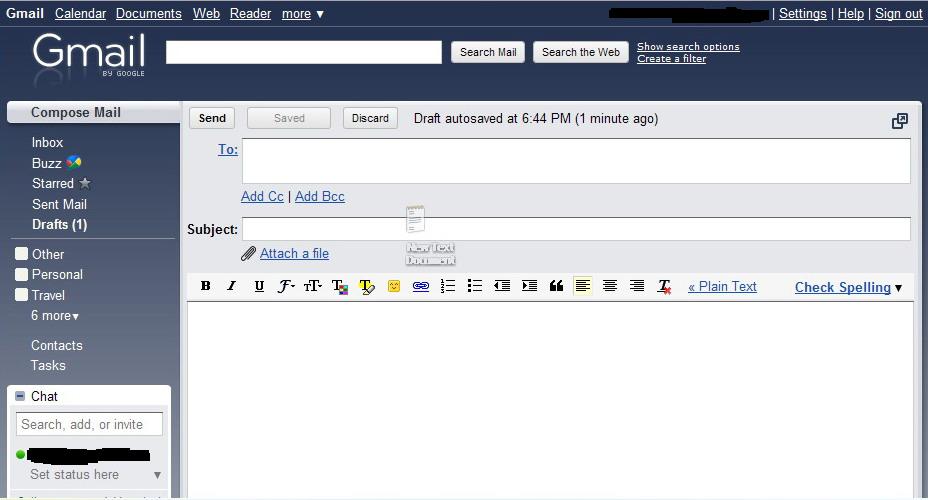Center-align the text

[610, 286]
